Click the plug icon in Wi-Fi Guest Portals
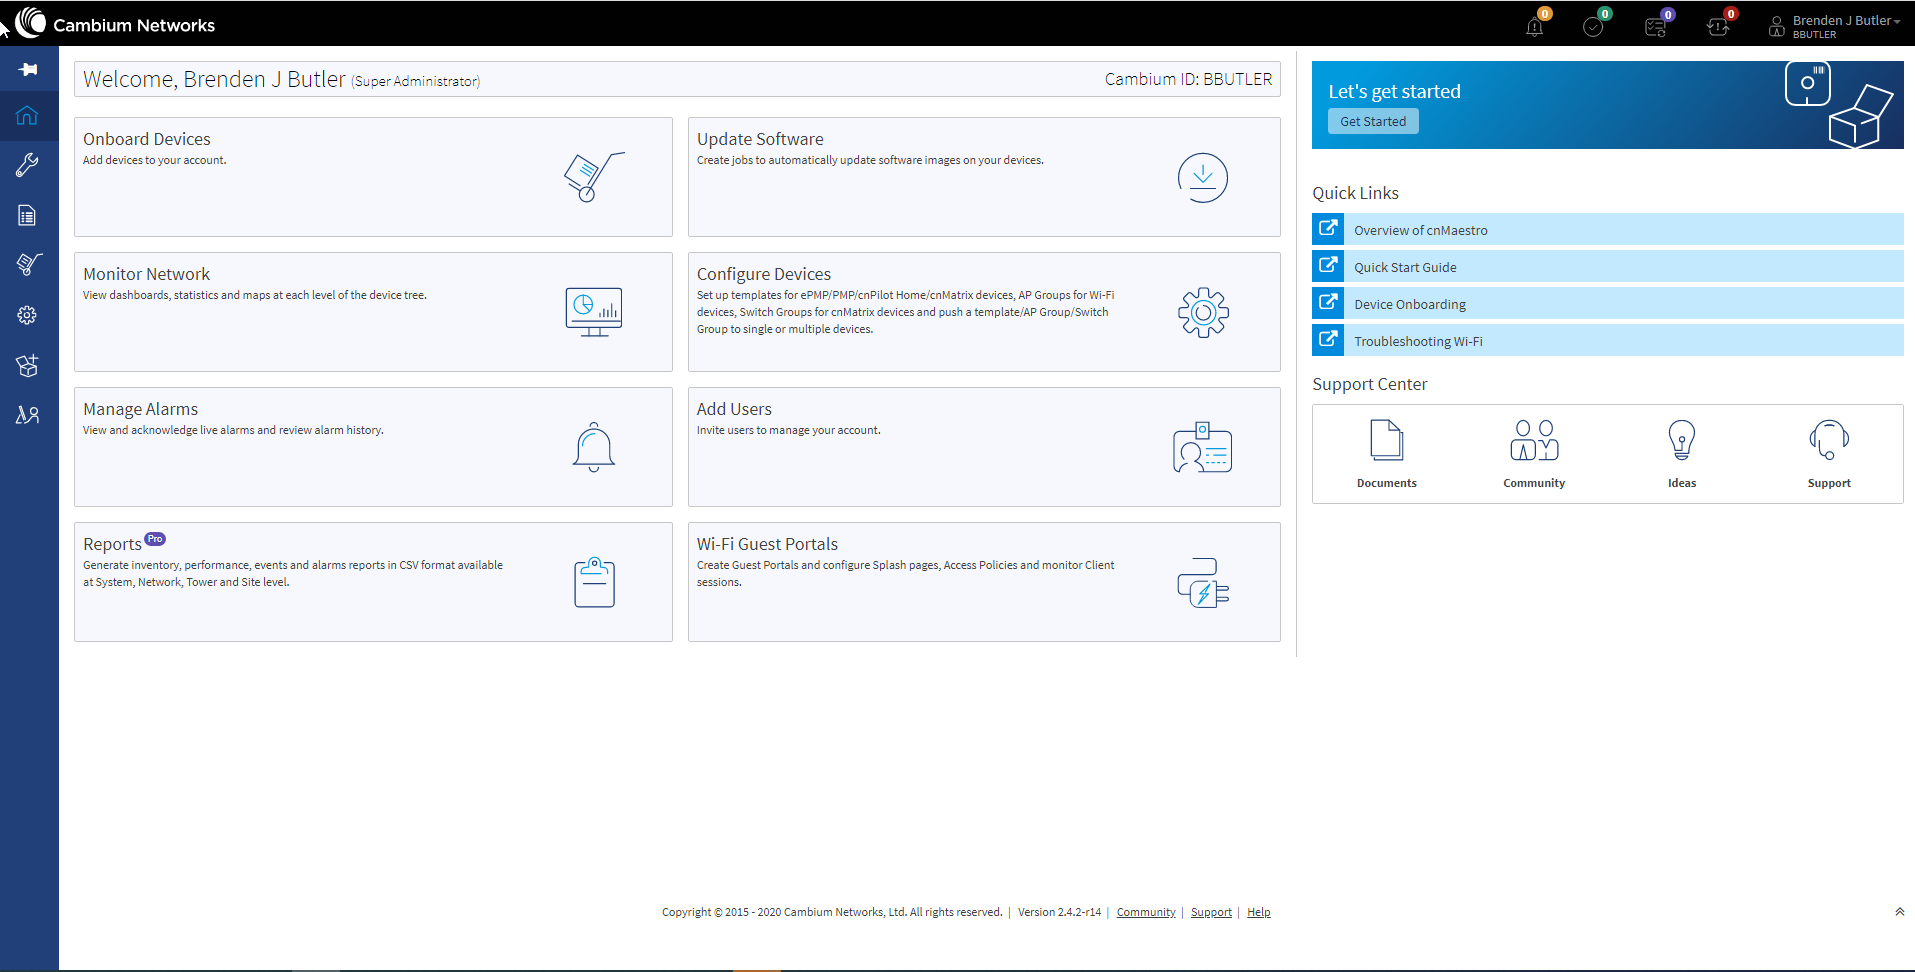The image size is (1915, 972). coord(1203,583)
